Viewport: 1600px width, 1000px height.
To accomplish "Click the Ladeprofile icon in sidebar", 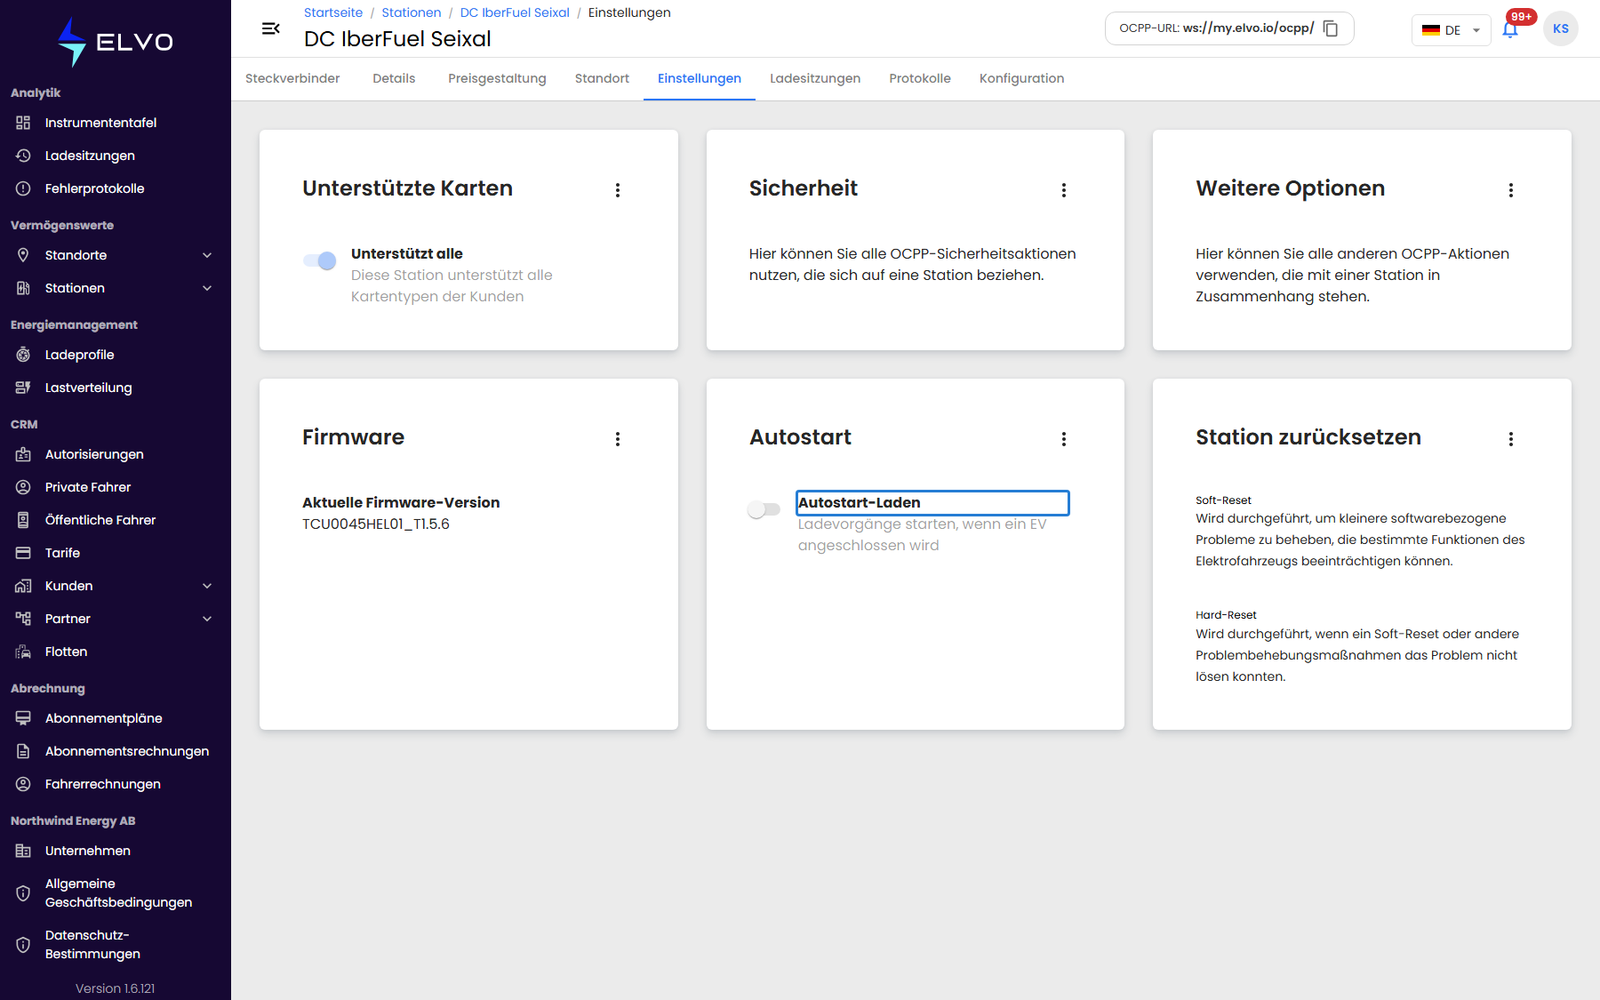I will [x=23, y=355].
